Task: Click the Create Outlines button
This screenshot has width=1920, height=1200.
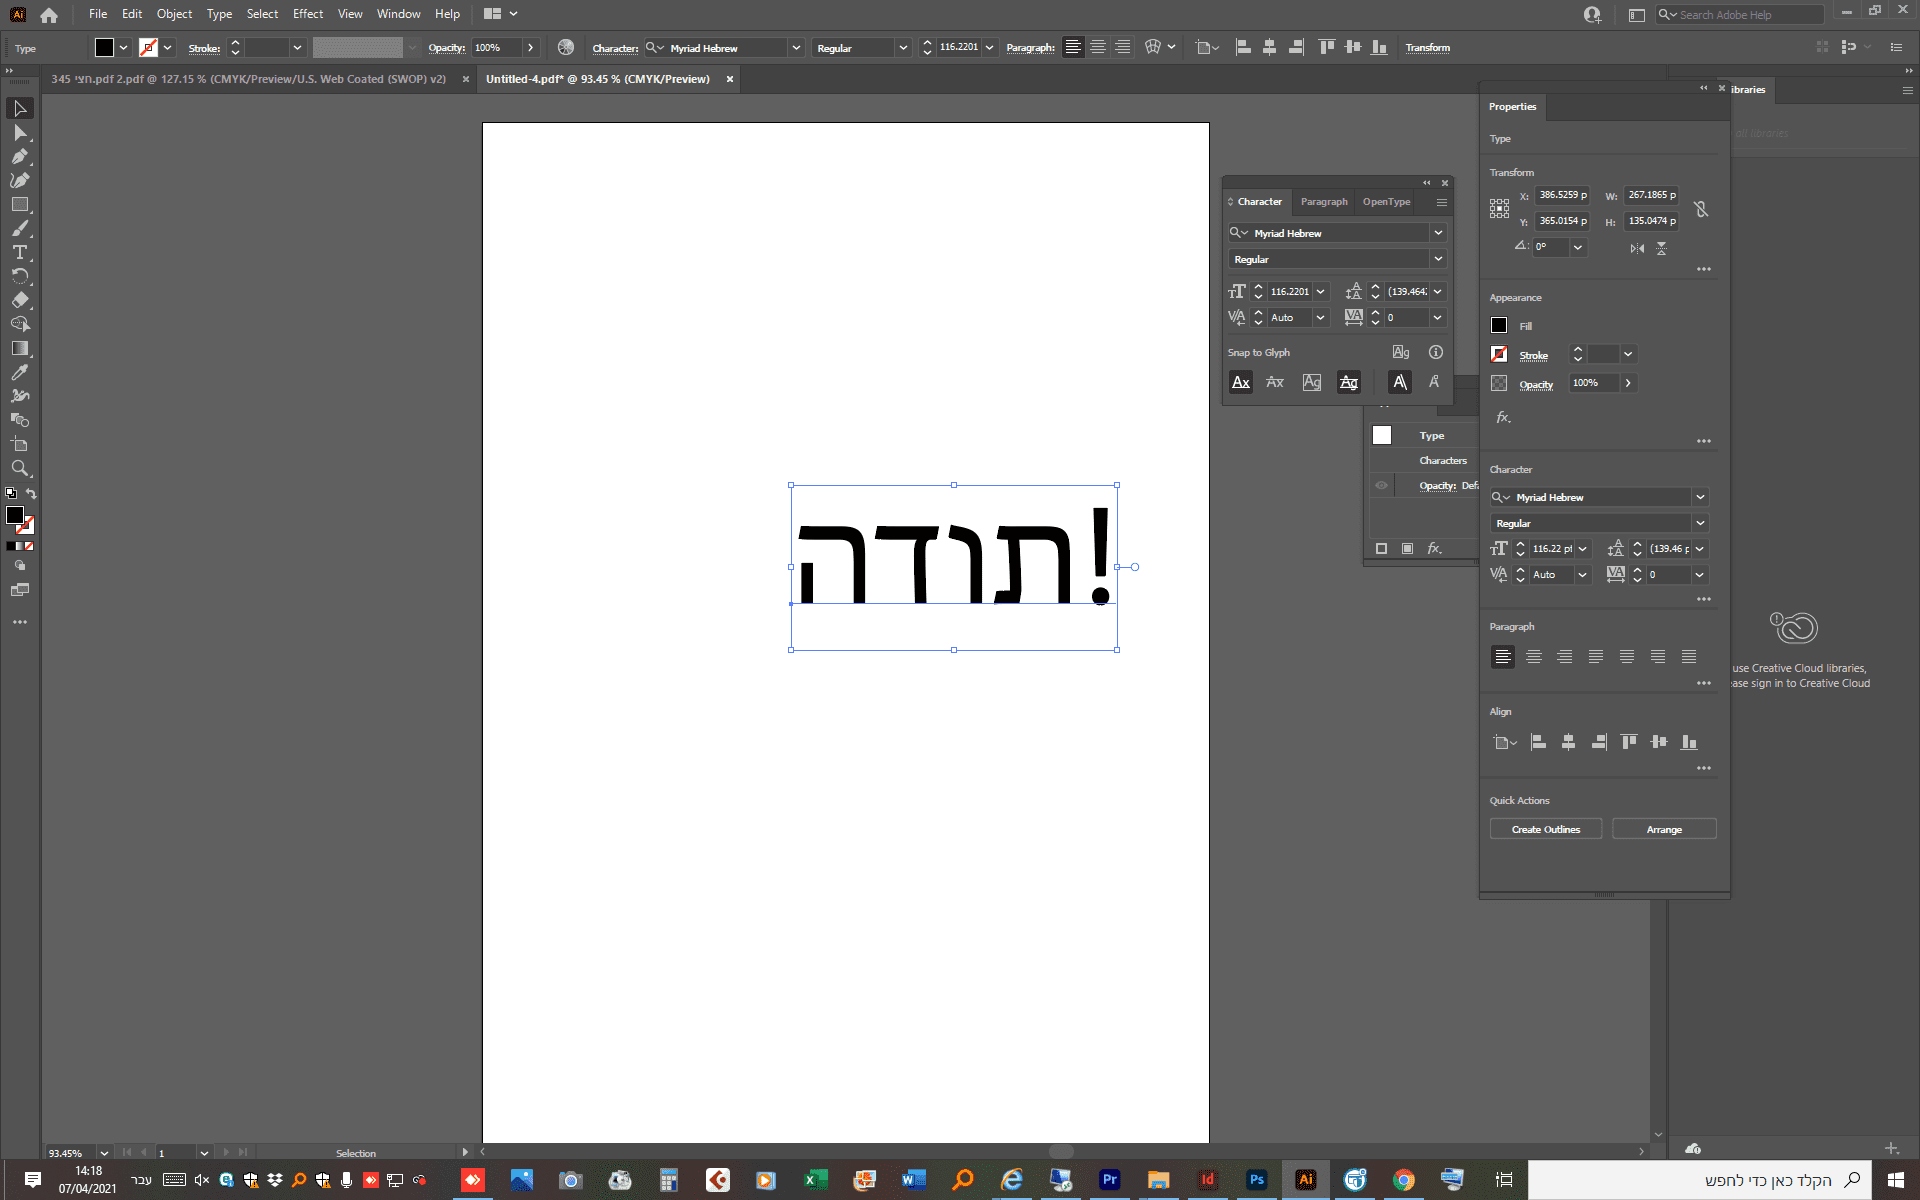Action: point(1545,829)
